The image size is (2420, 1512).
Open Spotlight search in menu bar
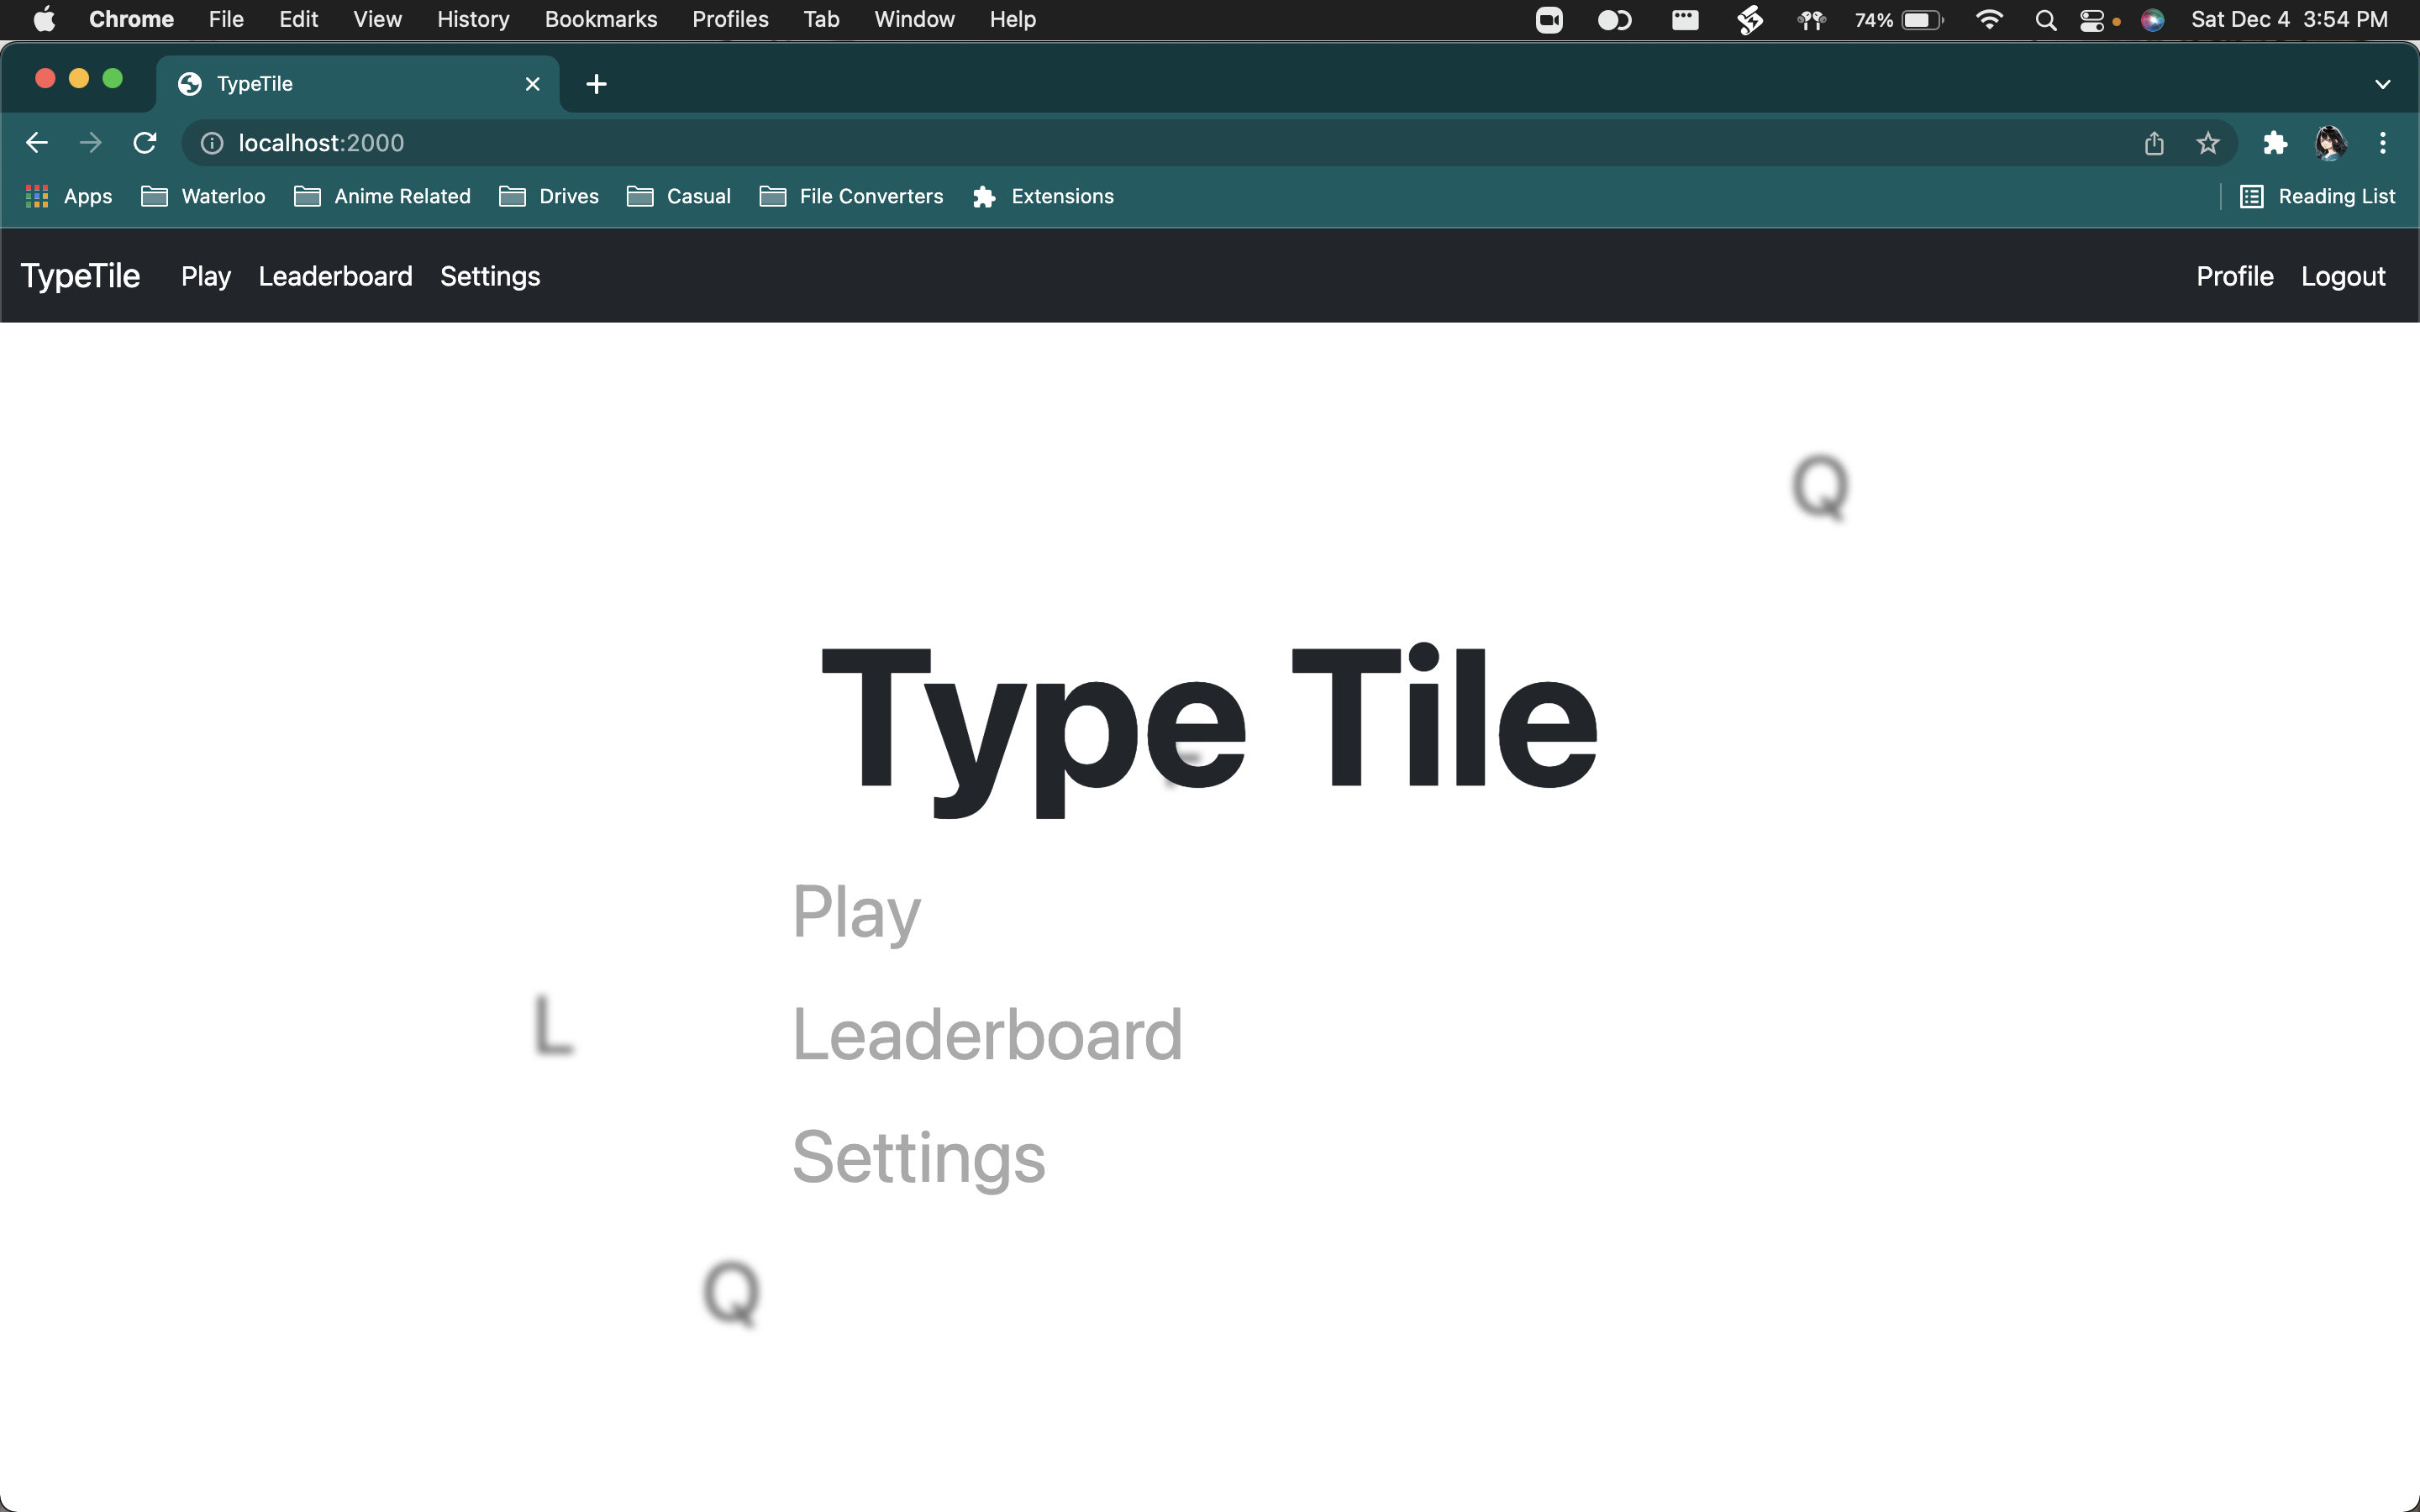(x=2045, y=20)
